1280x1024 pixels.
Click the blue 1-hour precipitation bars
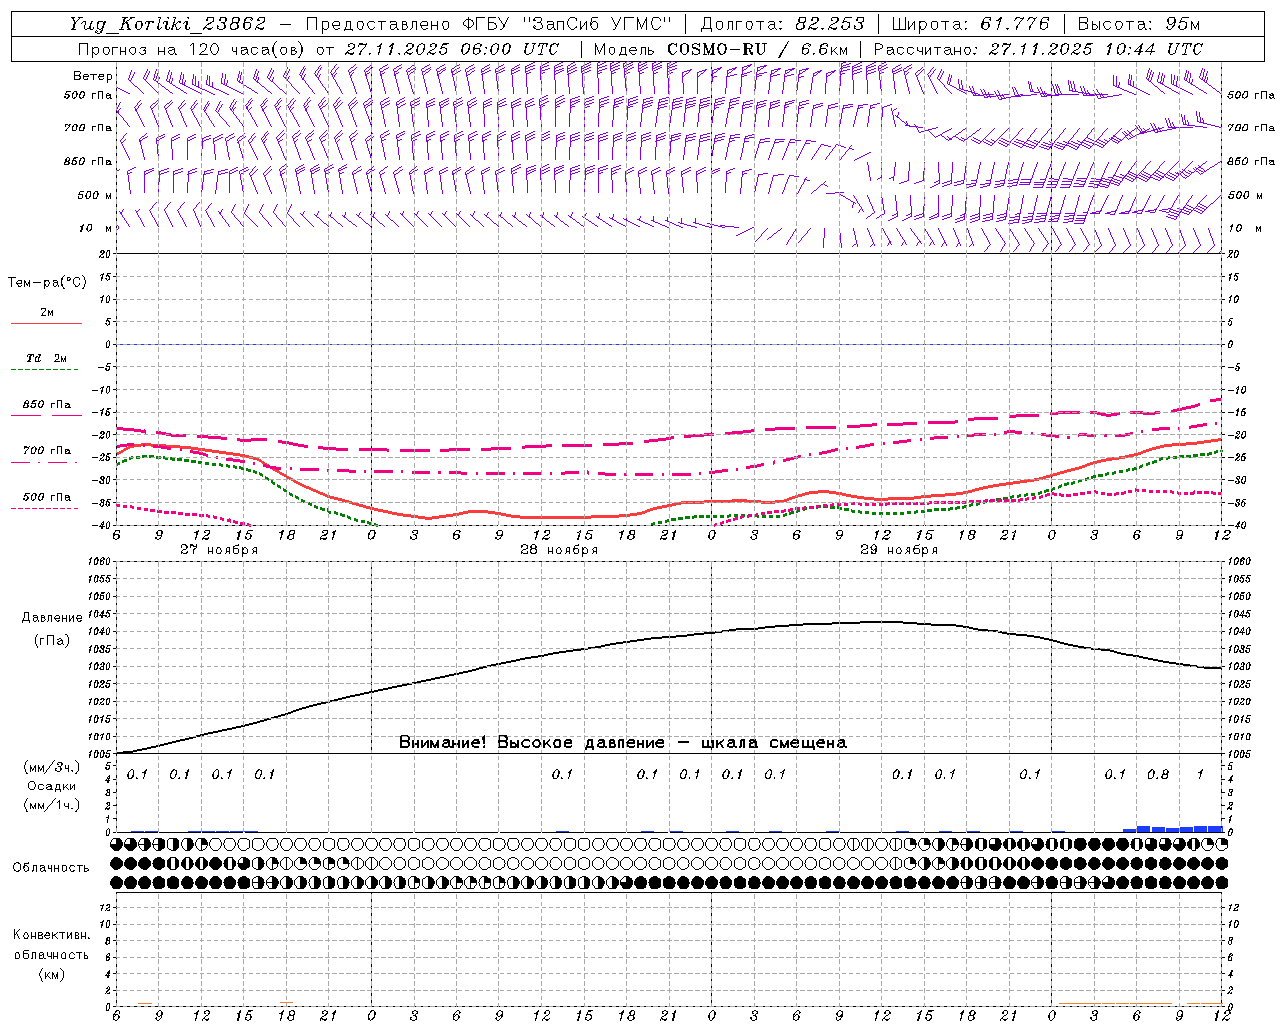click(x=1172, y=828)
